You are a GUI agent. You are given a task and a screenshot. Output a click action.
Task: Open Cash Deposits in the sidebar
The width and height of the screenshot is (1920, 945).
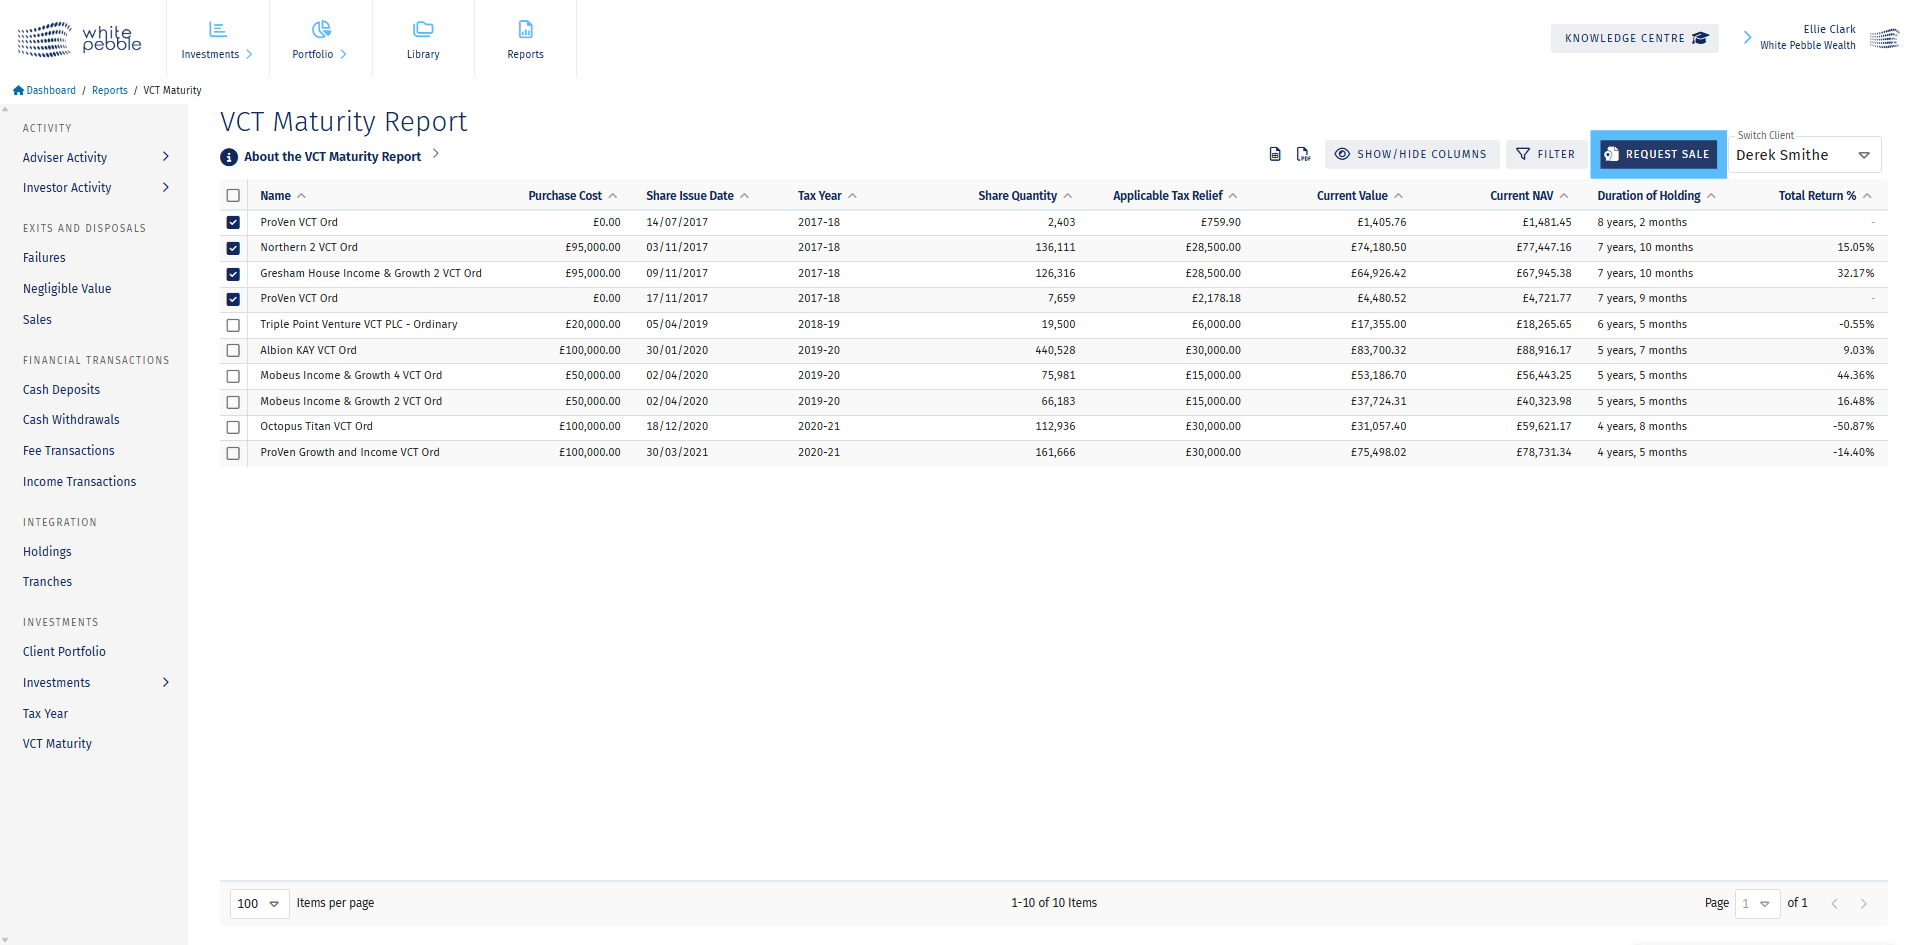(61, 390)
